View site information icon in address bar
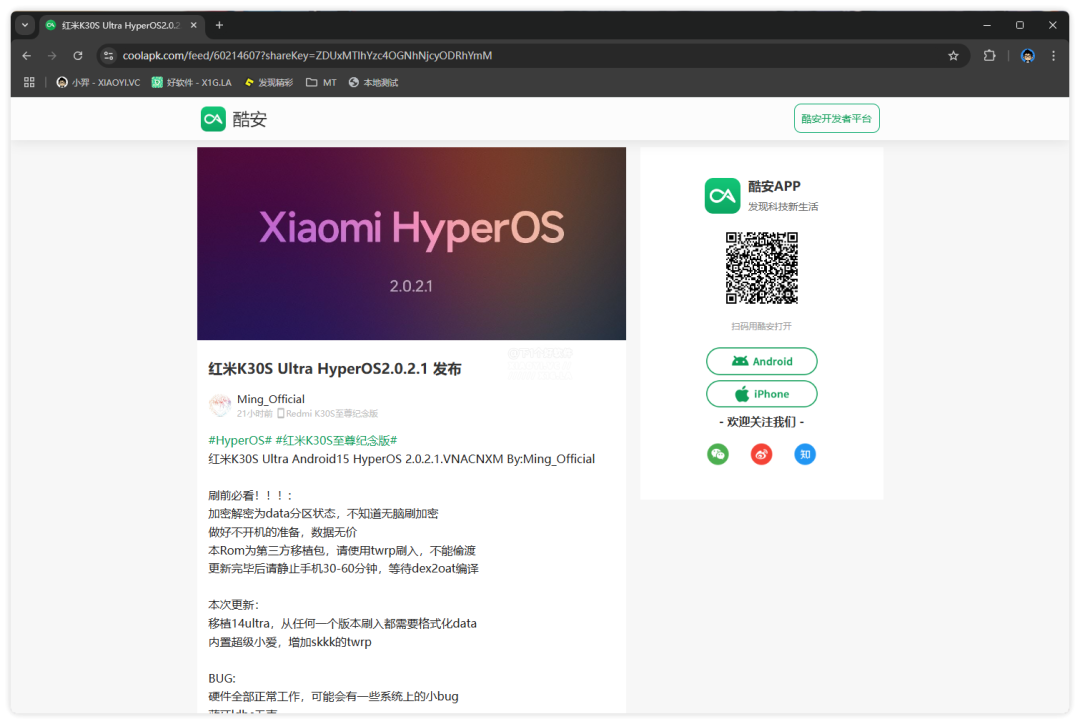This screenshot has height=724, width=1080. tap(109, 56)
